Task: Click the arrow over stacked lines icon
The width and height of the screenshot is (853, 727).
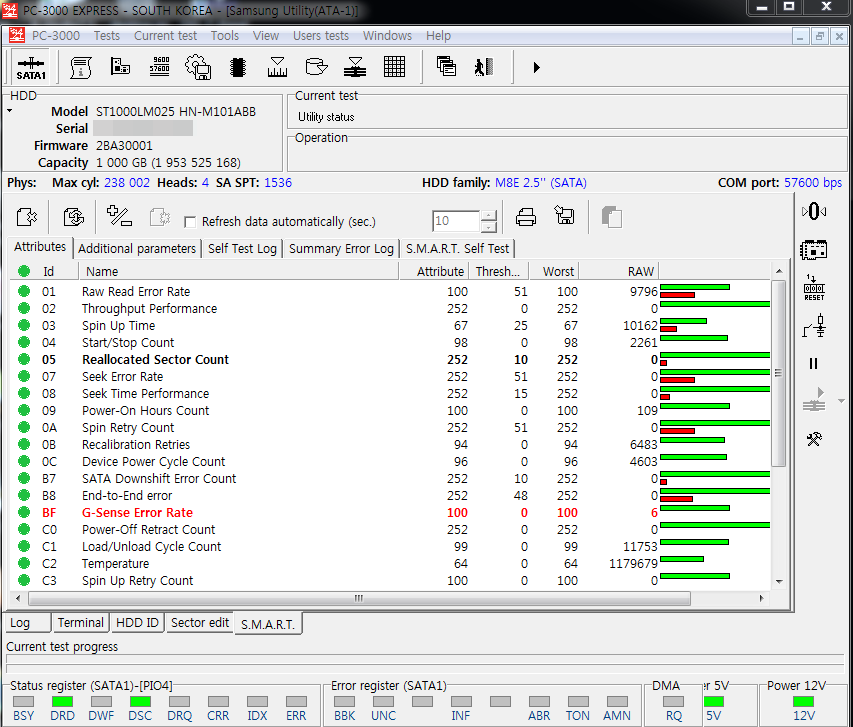Action: coord(355,67)
